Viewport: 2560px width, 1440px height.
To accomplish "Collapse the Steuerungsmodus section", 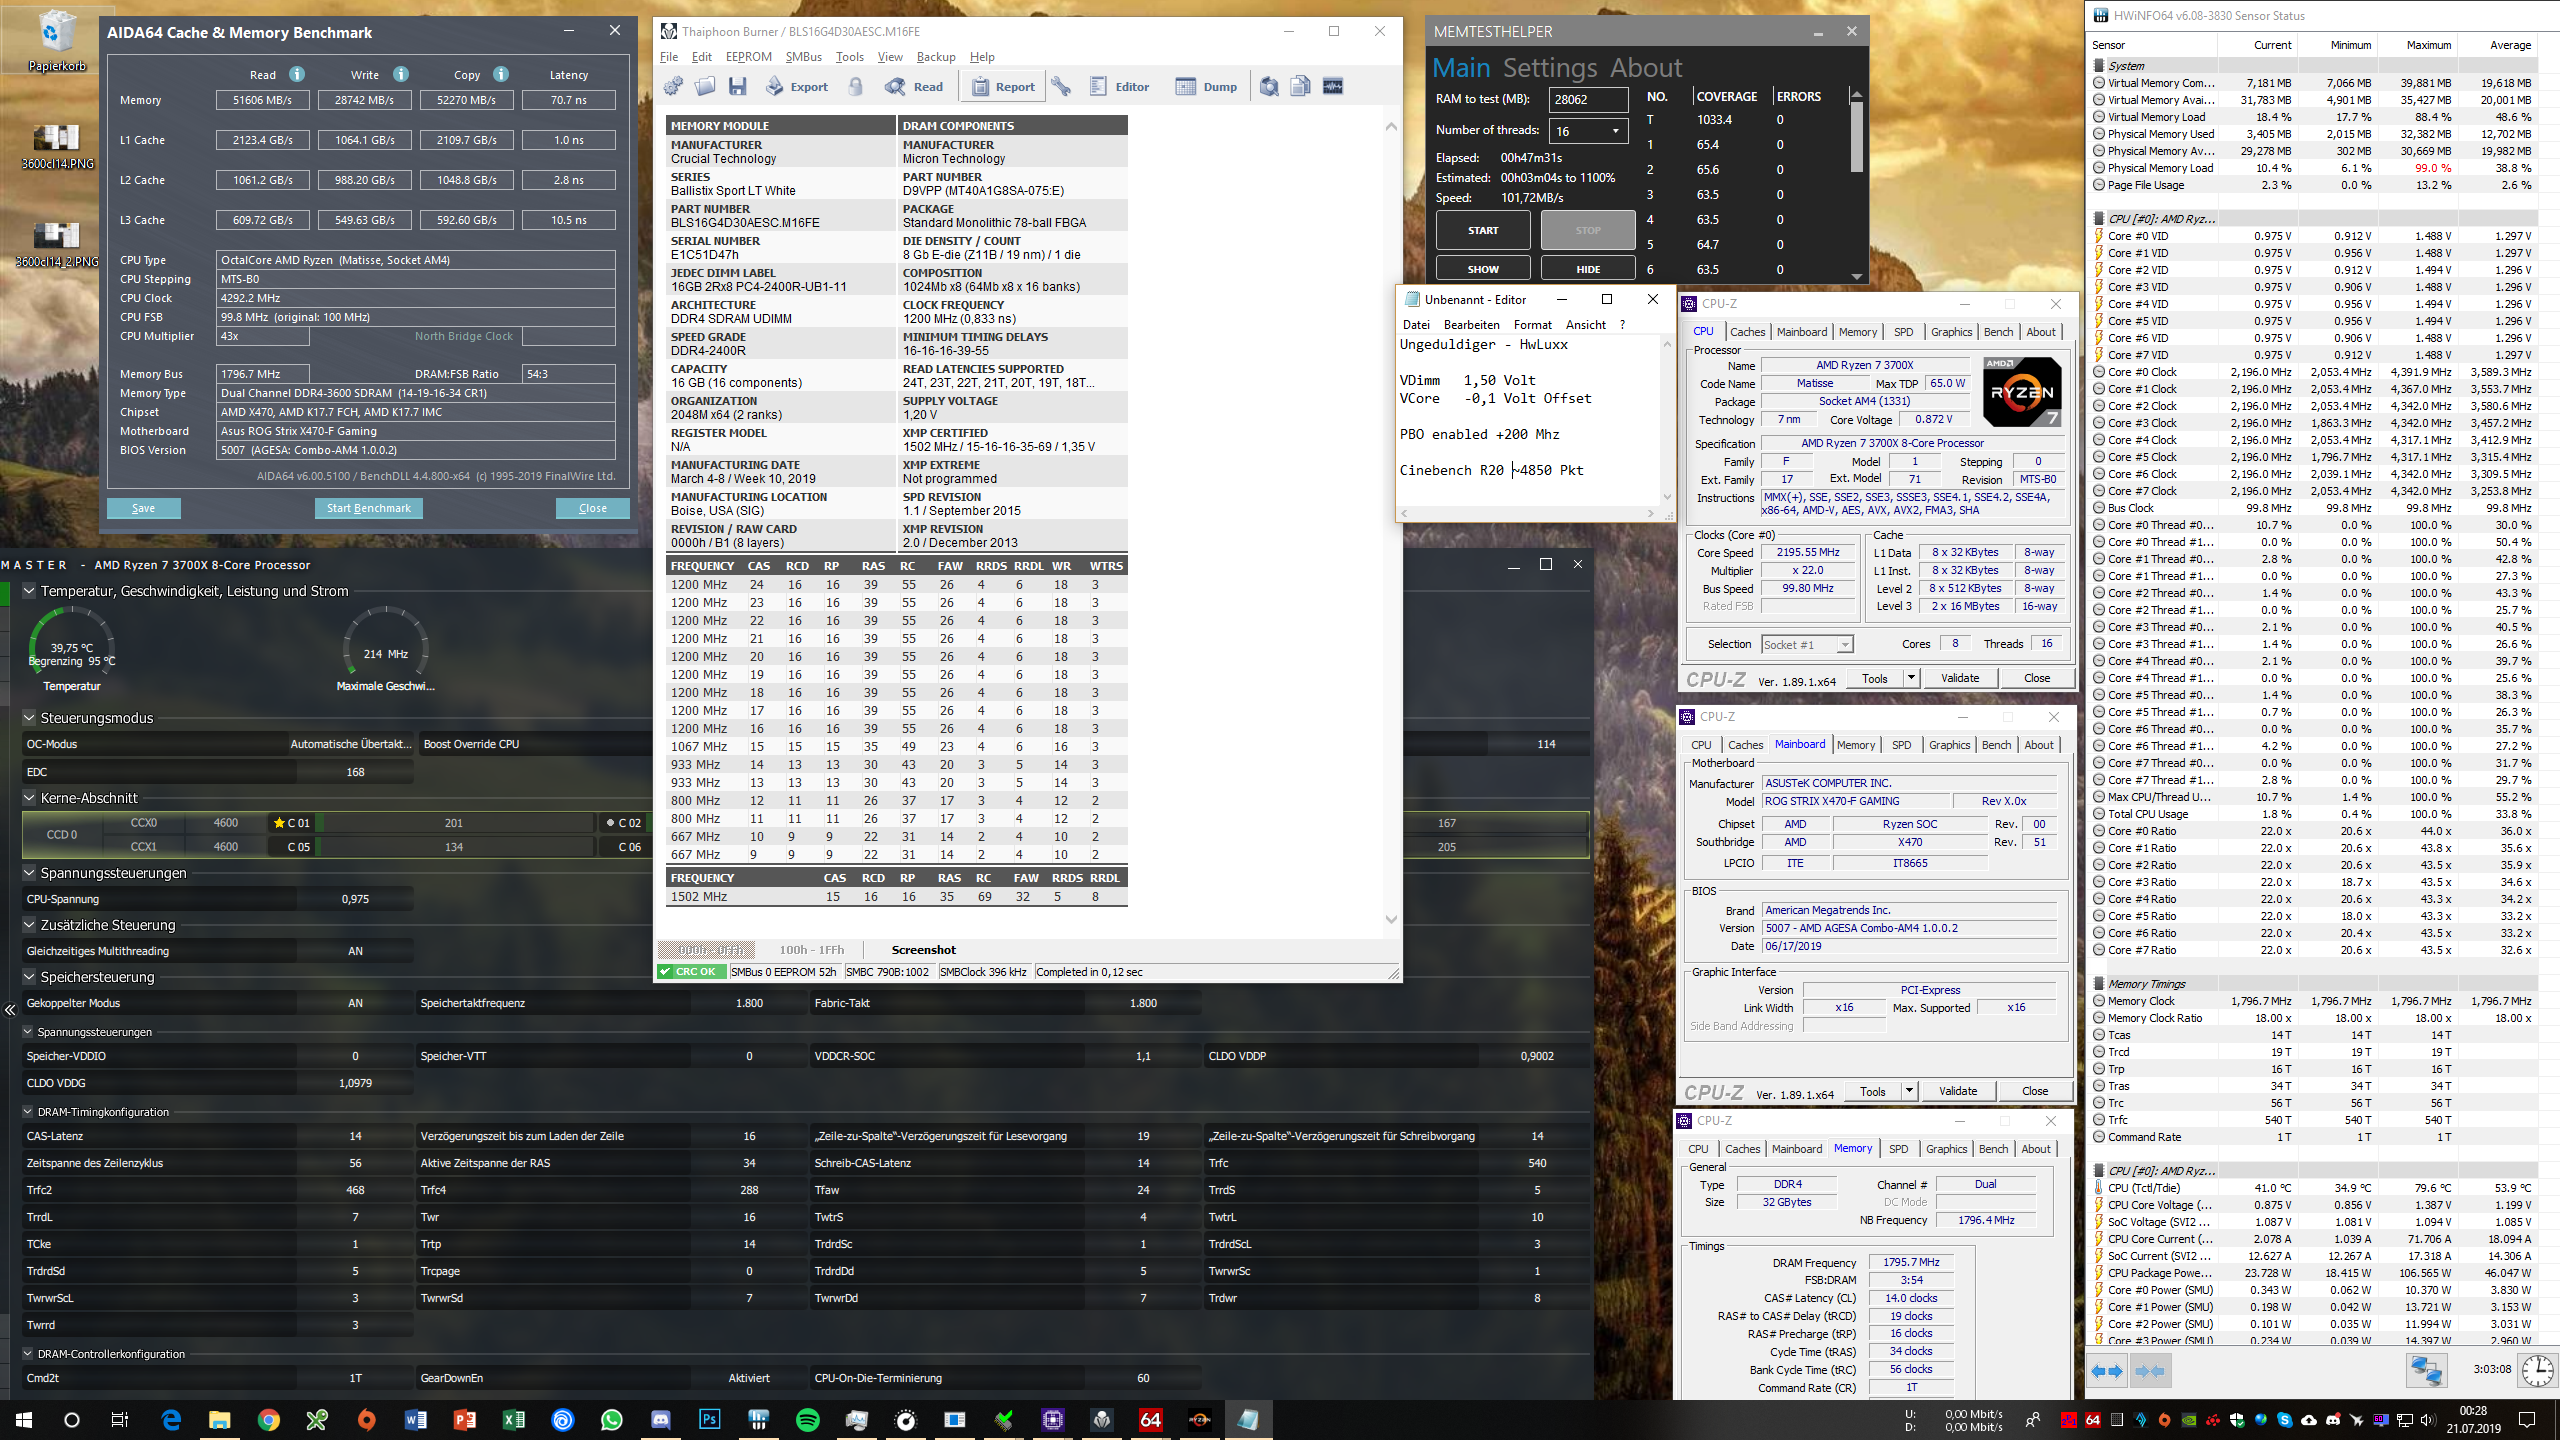I will pyautogui.click(x=29, y=718).
